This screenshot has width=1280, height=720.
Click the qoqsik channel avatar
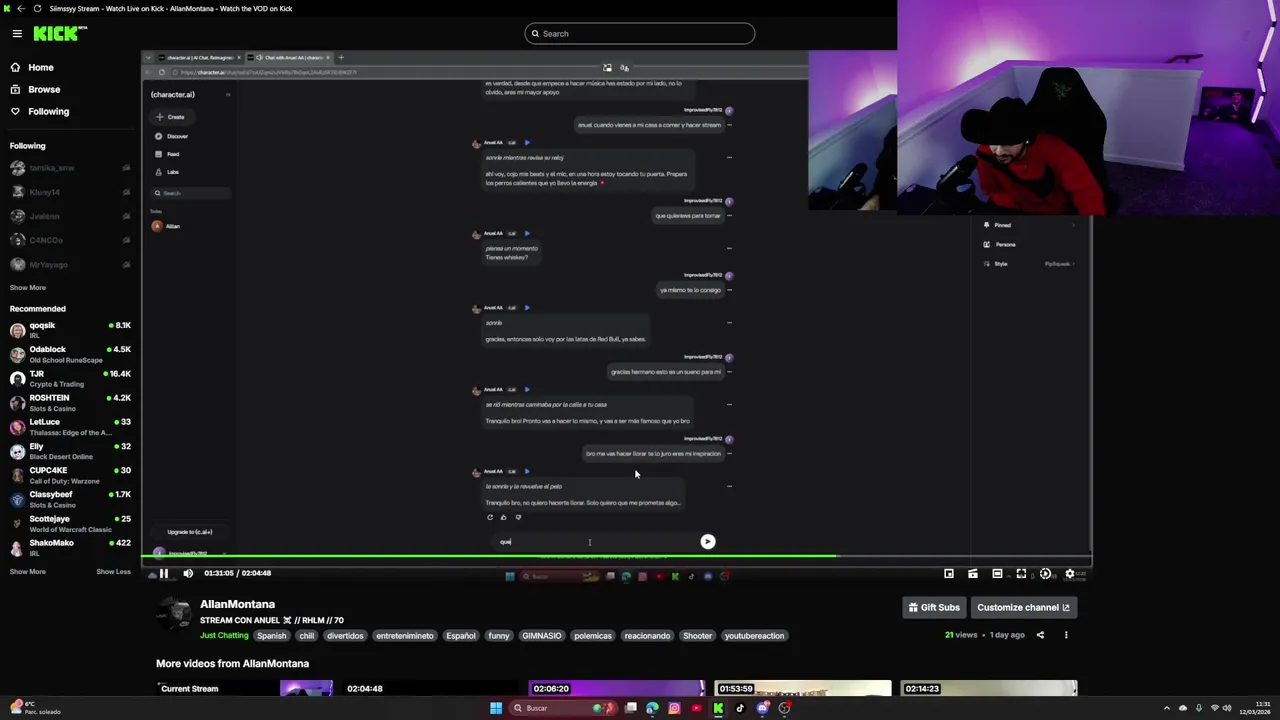[17, 330]
